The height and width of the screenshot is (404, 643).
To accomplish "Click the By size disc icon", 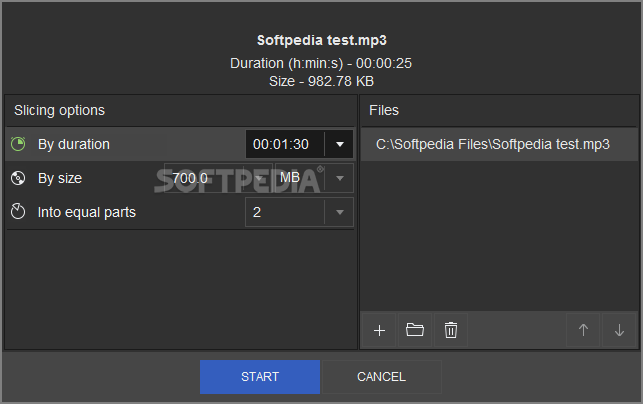I will (18, 178).
